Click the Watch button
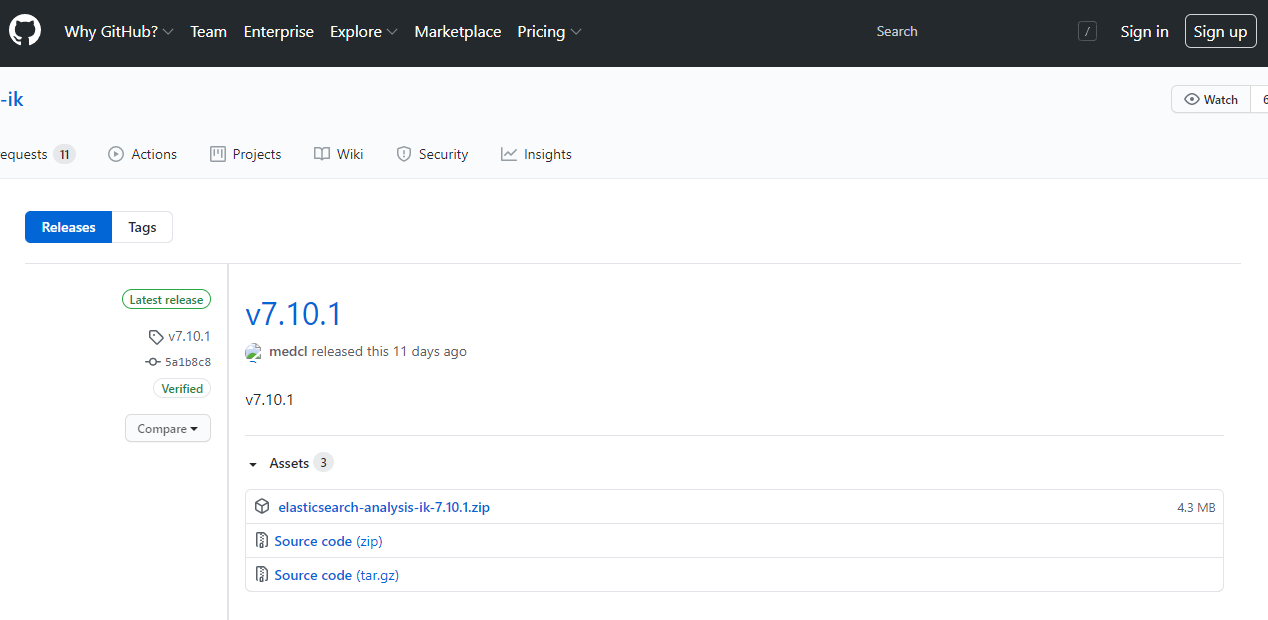The width and height of the screenshot is (1268, 620). [x=1211, y=99]
